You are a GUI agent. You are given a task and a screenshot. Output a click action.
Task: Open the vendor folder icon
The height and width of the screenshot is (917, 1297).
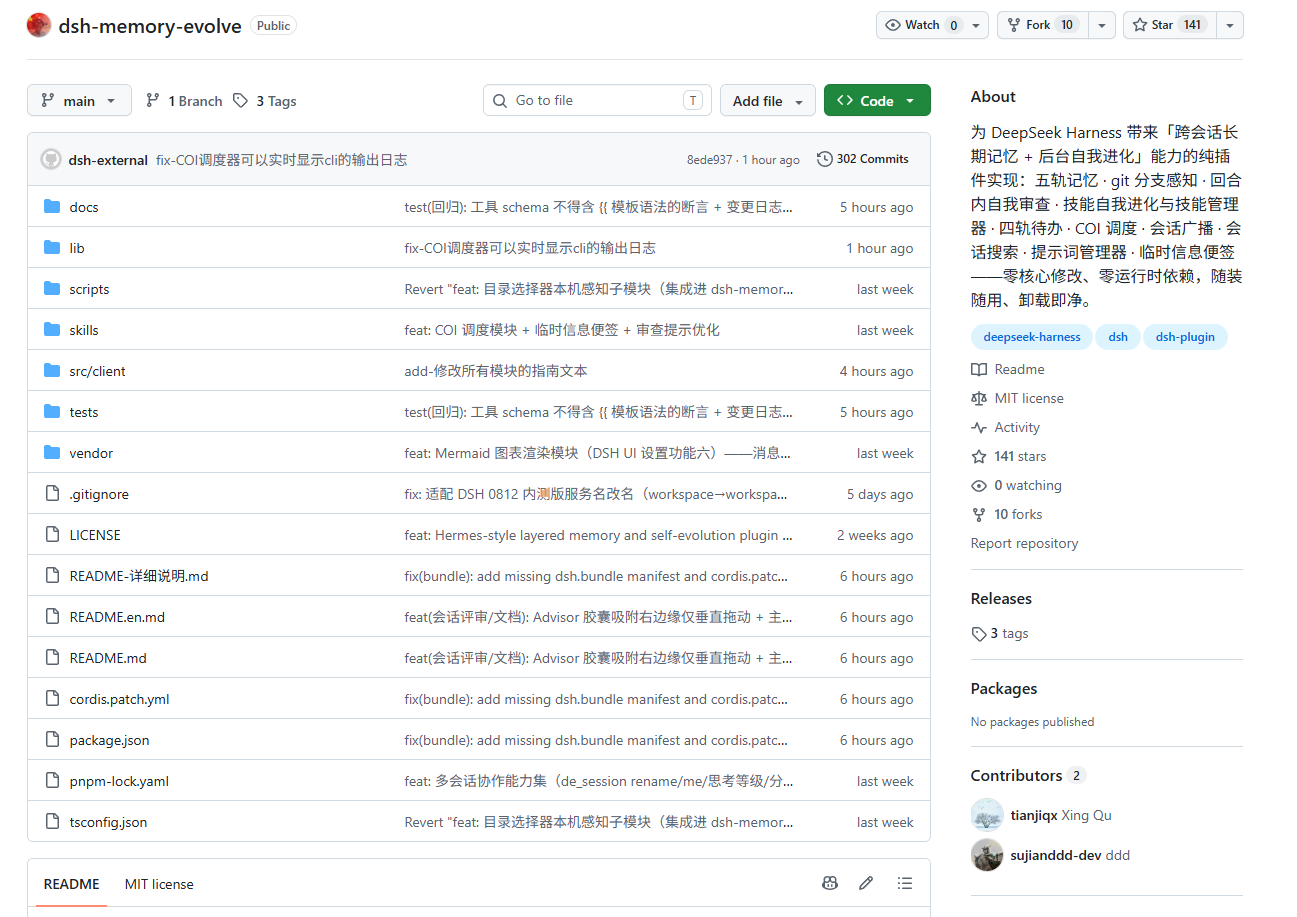52,453
